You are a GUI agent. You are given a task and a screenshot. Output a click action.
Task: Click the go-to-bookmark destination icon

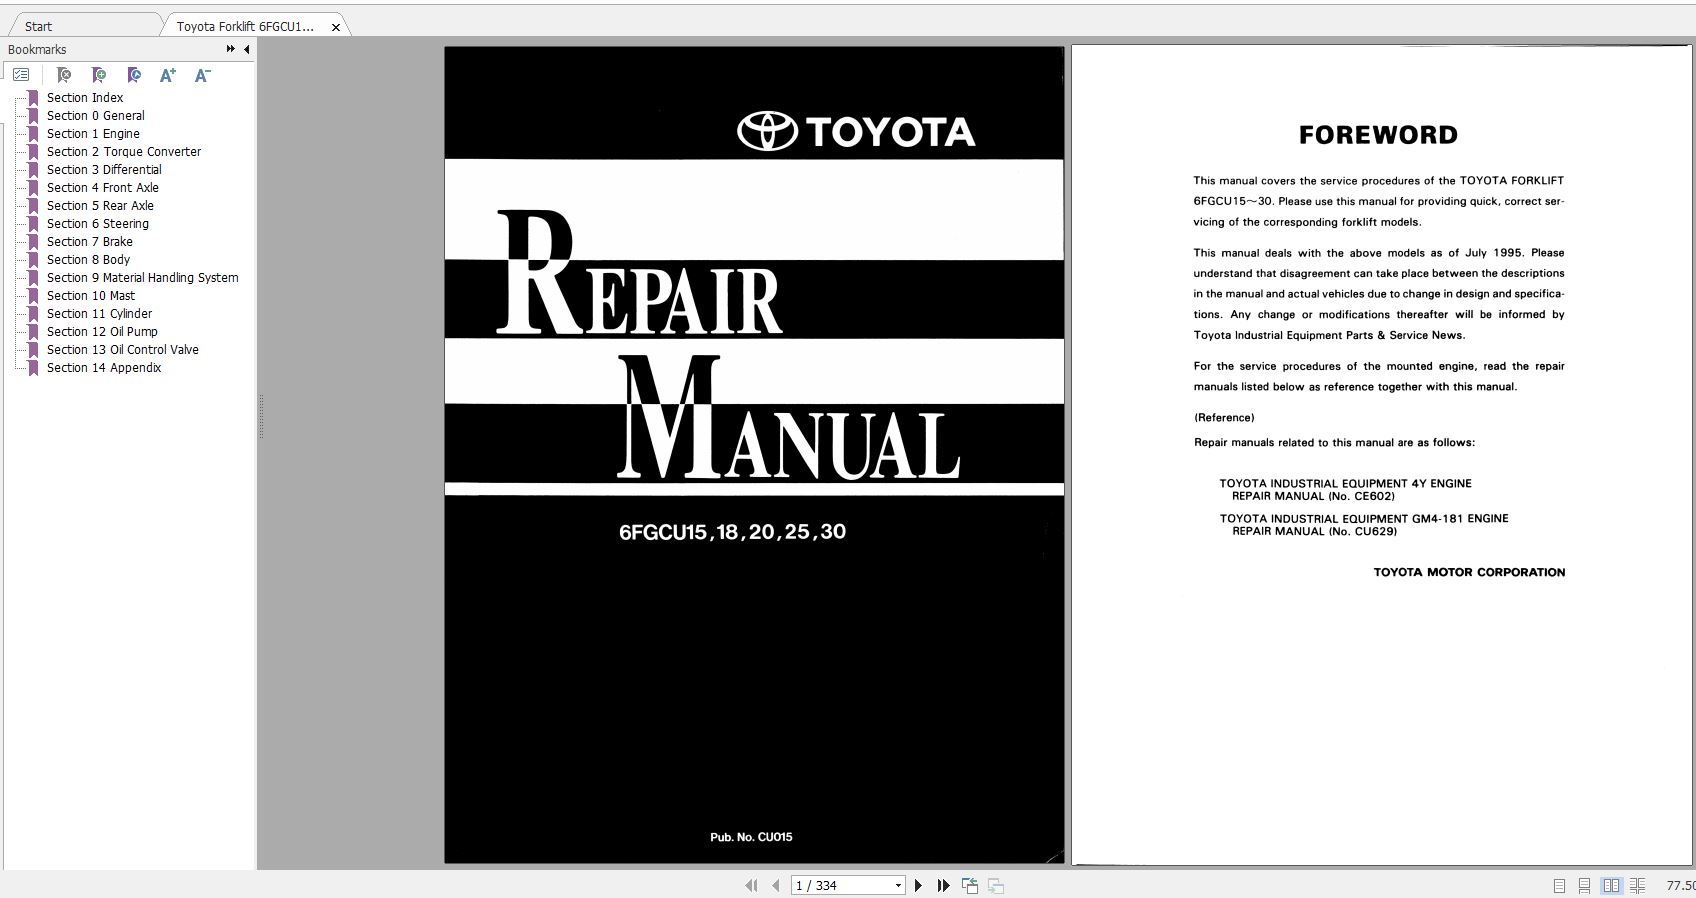tap(134, 75)
